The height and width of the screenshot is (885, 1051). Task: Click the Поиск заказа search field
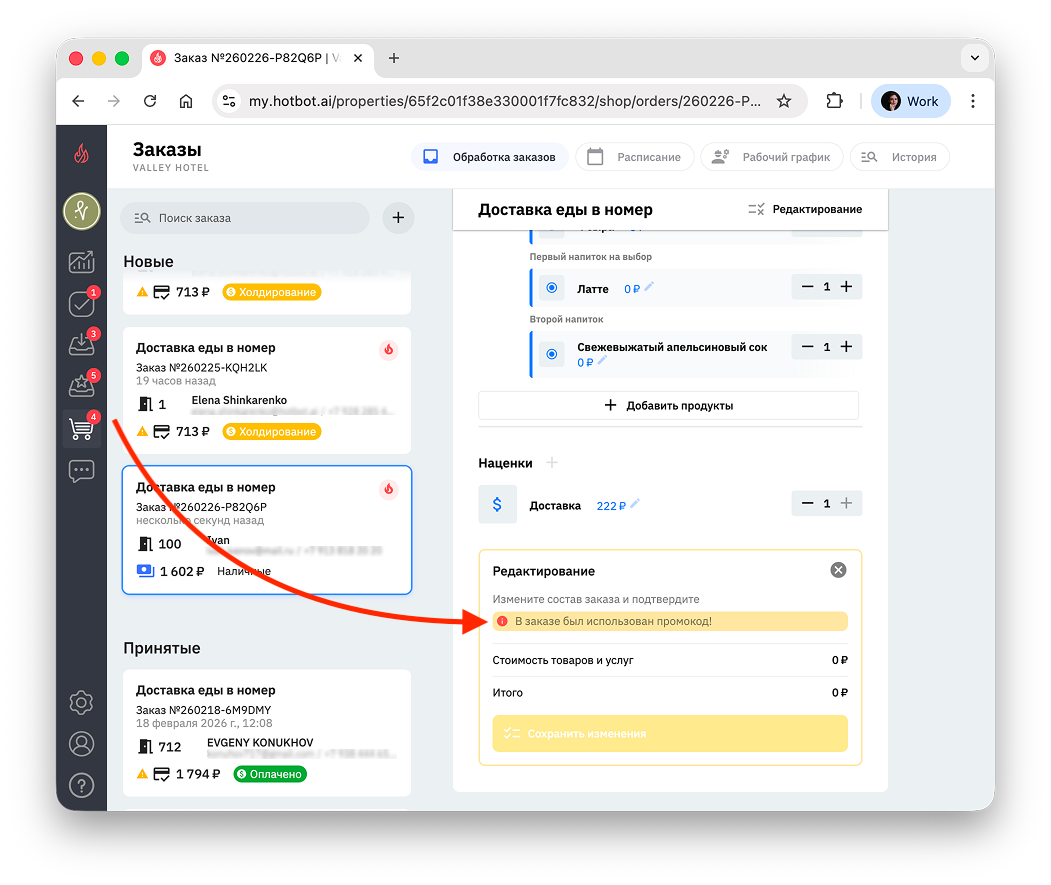tap(245, 218)
